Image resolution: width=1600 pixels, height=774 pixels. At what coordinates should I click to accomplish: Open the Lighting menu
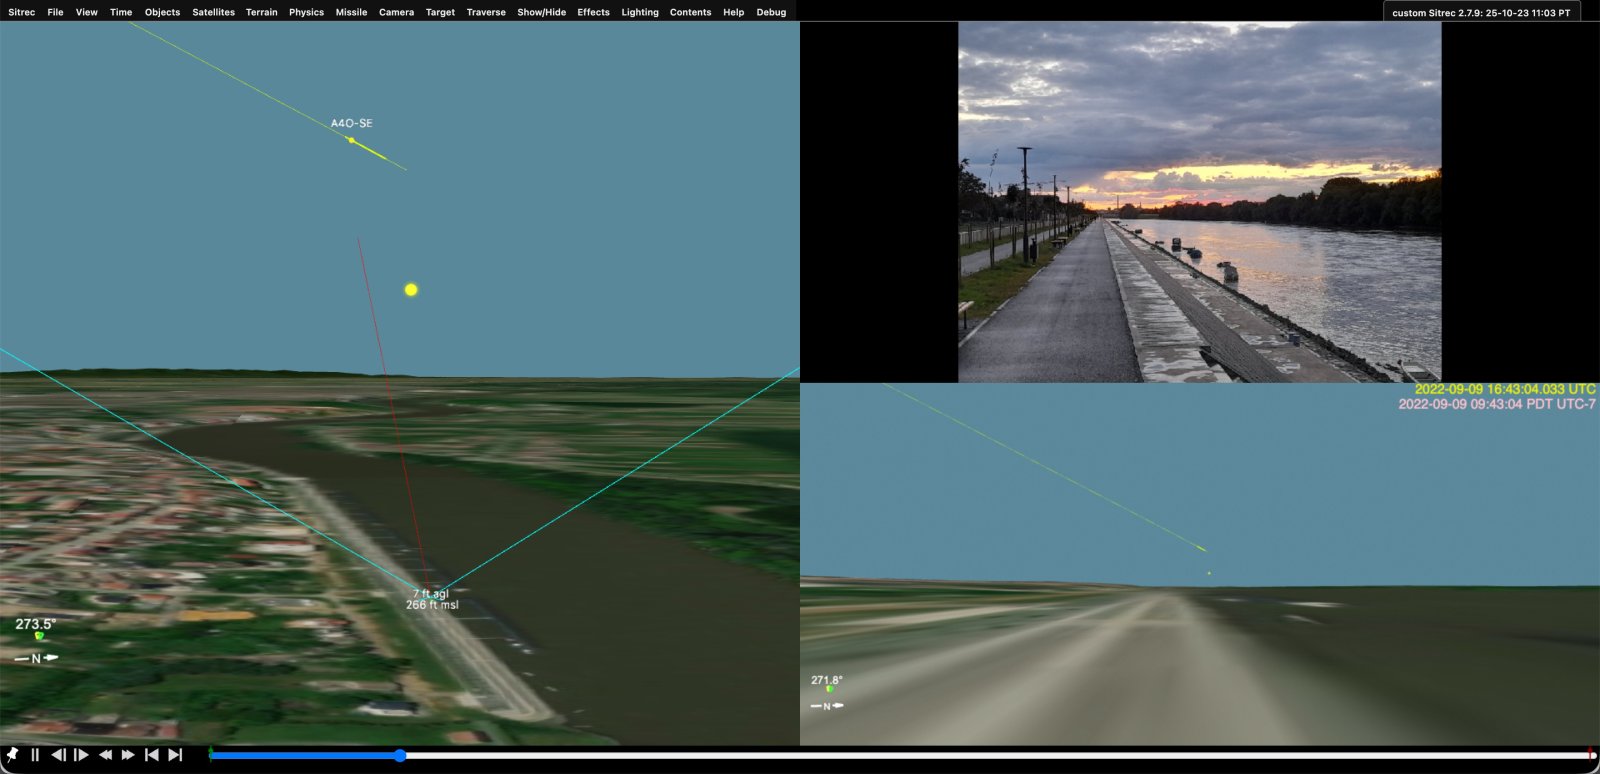639,12
